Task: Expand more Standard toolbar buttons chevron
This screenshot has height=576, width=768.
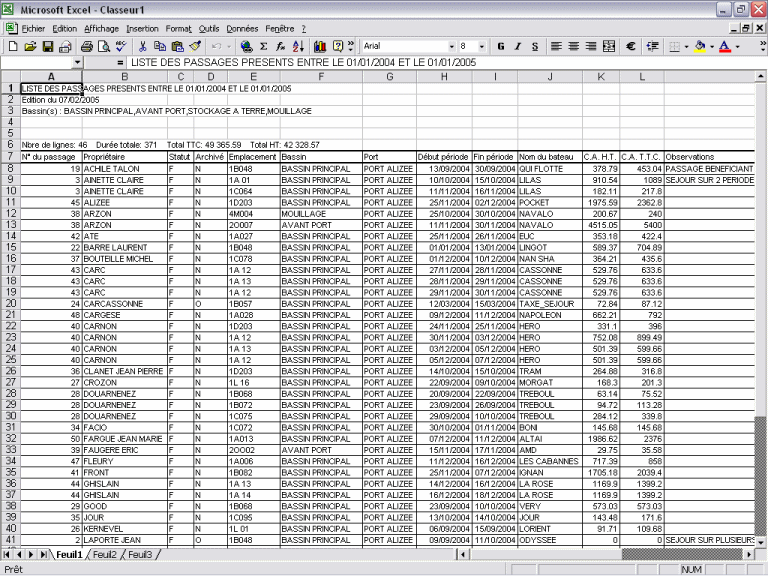Action: [x=351, y=47]
